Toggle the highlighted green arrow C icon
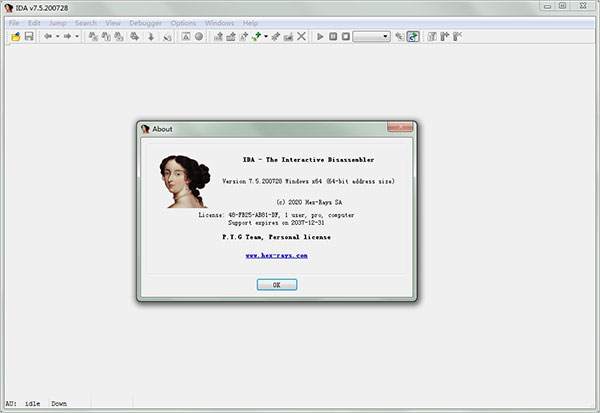The width and height of the screenshot is (600, 413). click(413, 36)
